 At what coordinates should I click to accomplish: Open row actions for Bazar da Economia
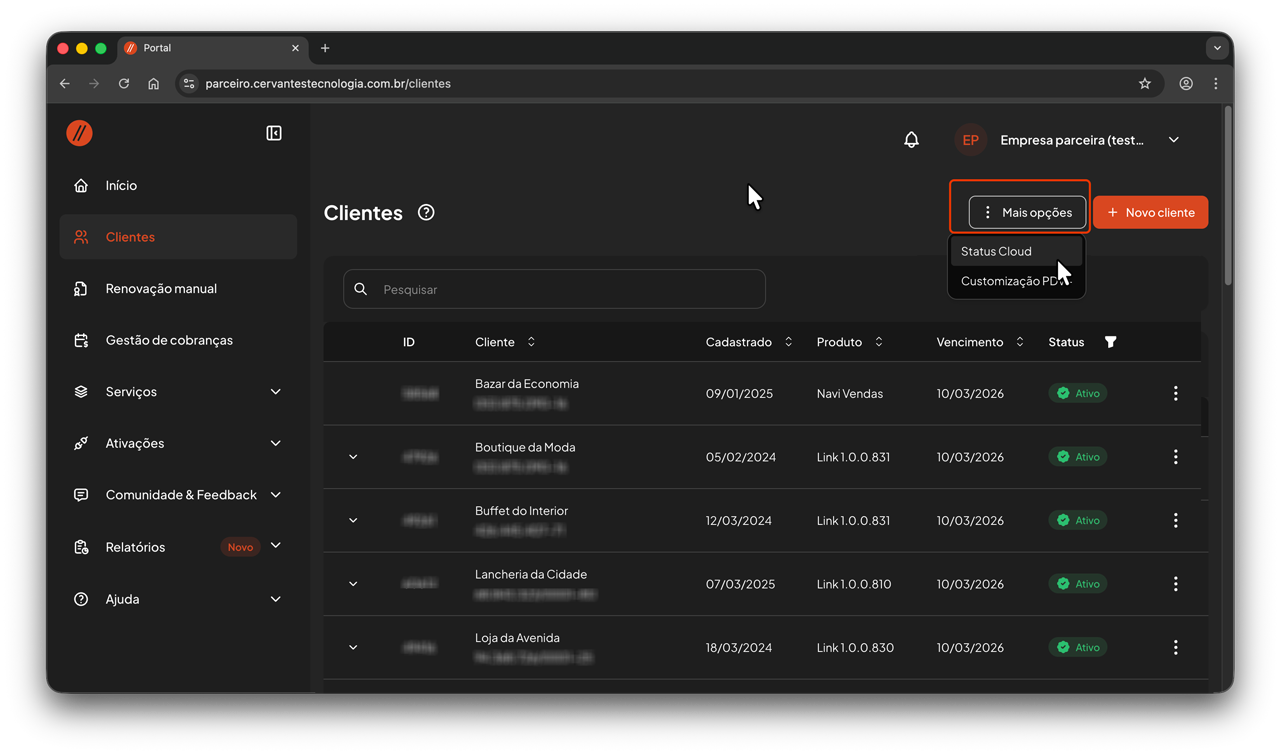[1175, 394]
